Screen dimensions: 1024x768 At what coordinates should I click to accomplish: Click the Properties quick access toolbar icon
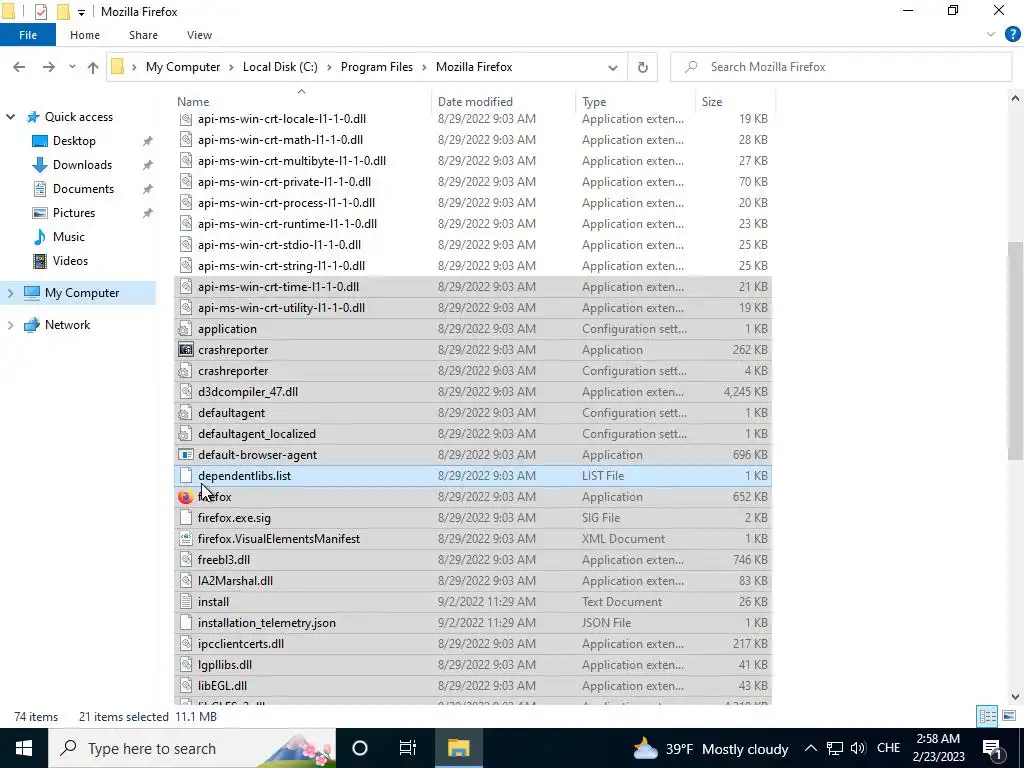40,12
